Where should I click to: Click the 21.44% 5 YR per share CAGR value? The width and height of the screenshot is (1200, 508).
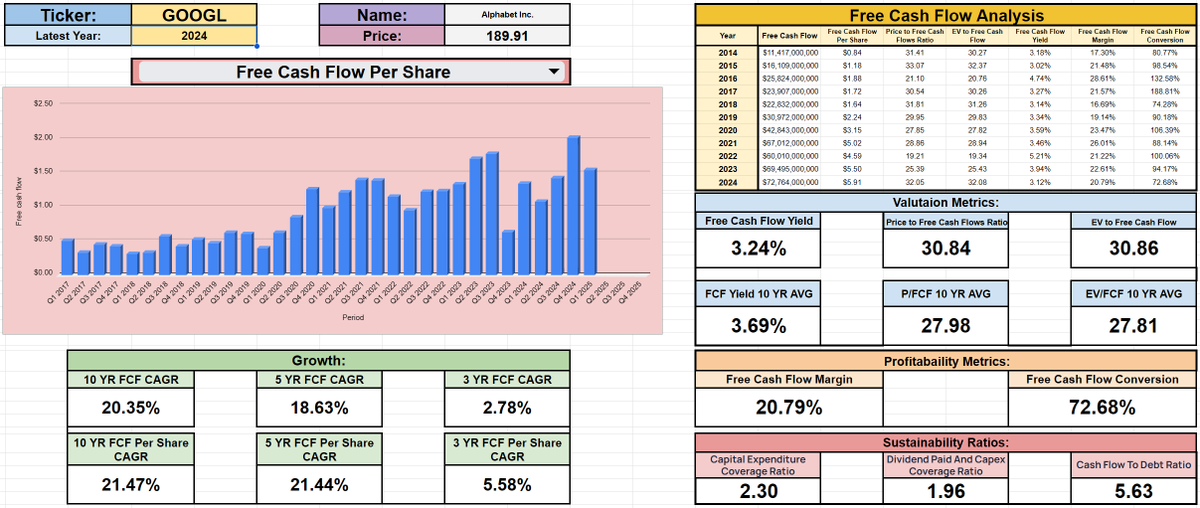318,485
